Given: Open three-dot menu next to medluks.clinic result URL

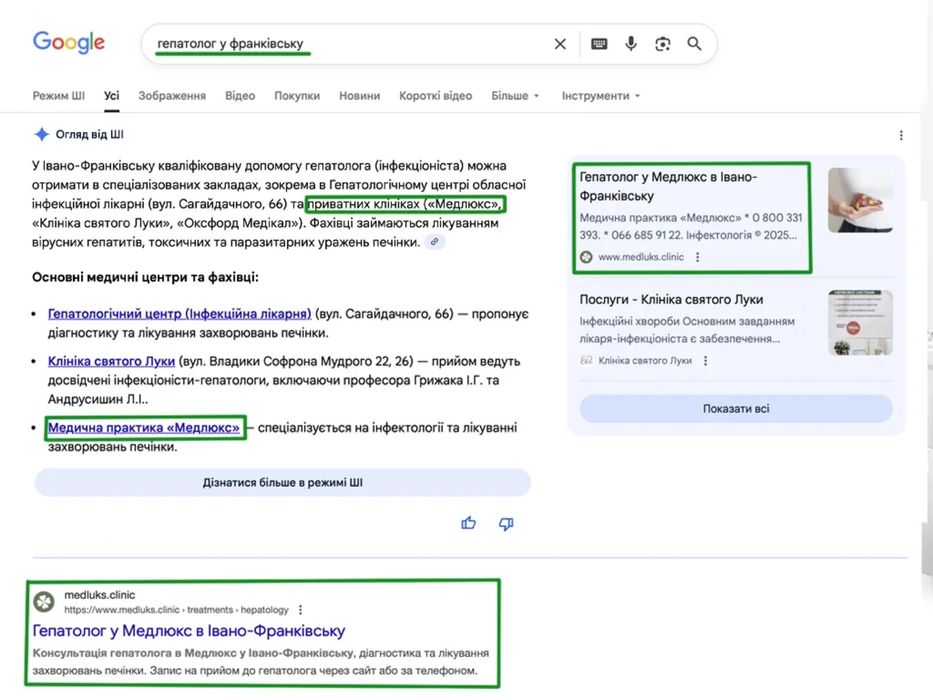Looking at the screenshot, I should [x=300, y=610].
